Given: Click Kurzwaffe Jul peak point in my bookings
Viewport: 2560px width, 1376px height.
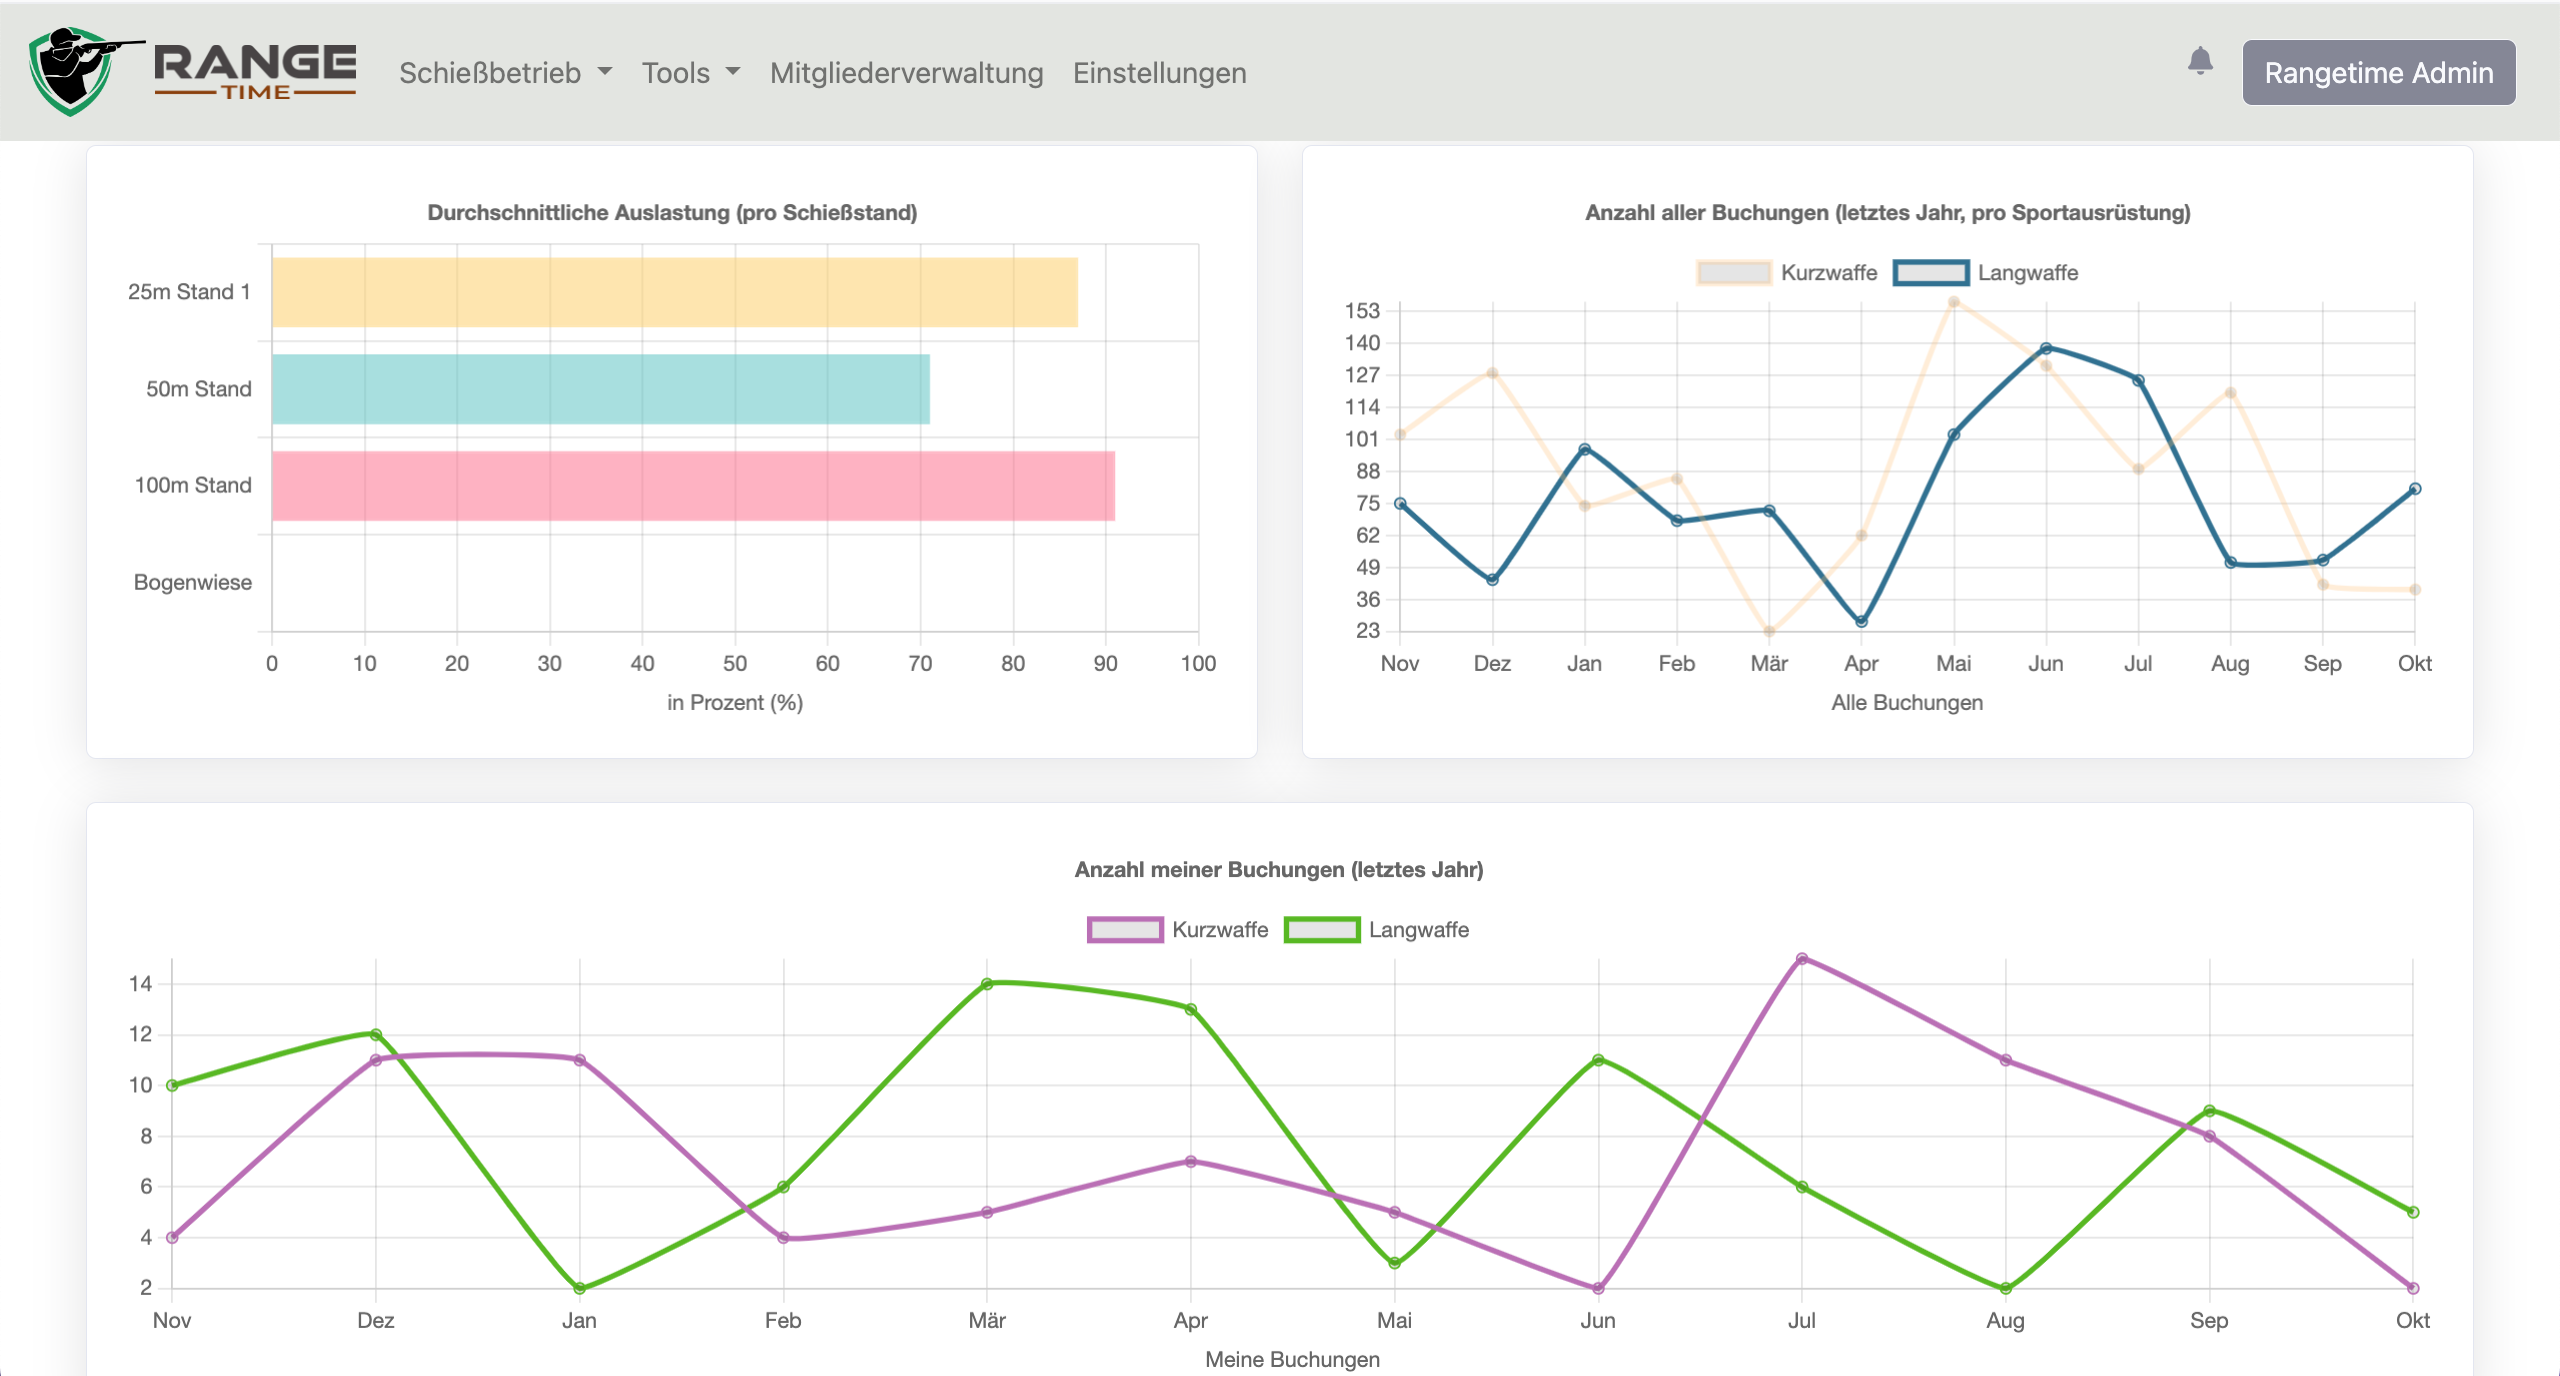Looking at the screenshot, I should click(x=1802, y=959).
